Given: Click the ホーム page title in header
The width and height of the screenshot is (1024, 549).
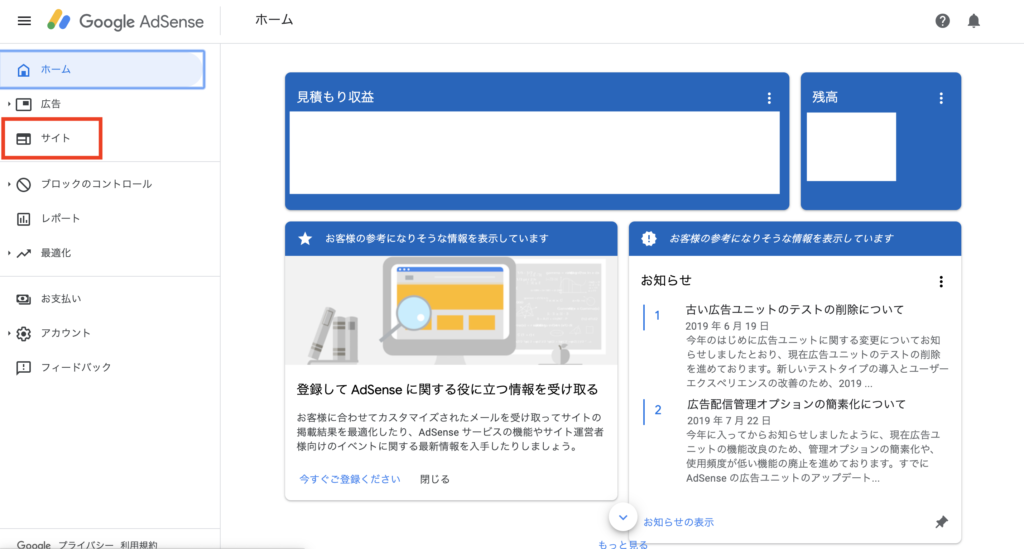Looking at the screenshot, I should click(274, 20).
